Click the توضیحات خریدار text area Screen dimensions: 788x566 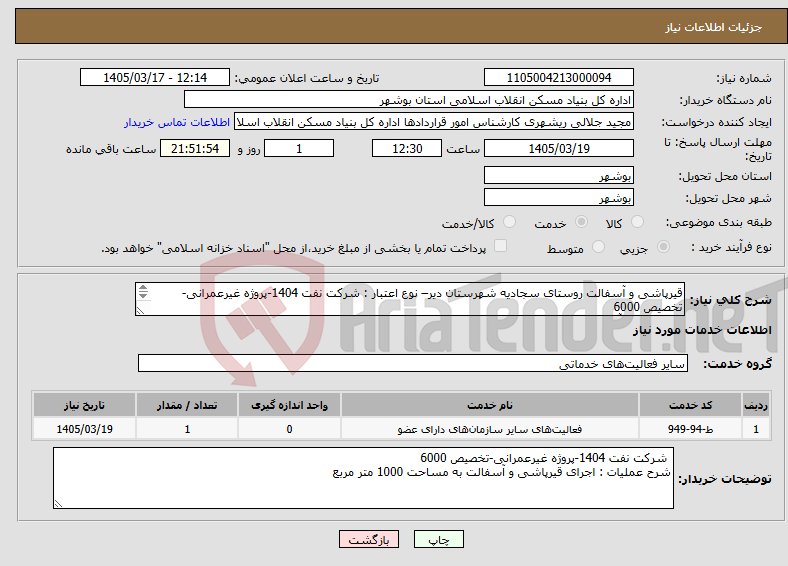(363, 478)
